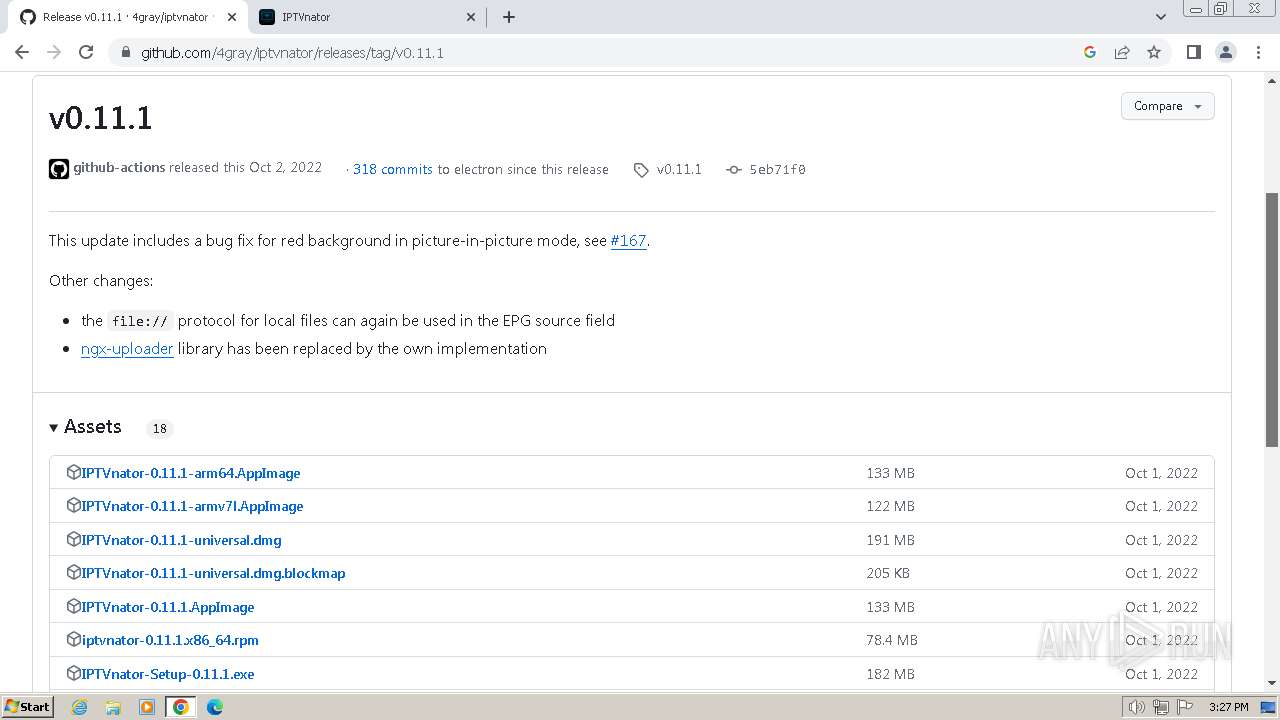
Task: Click the Assets count badge 18
Action: (159, 428)
